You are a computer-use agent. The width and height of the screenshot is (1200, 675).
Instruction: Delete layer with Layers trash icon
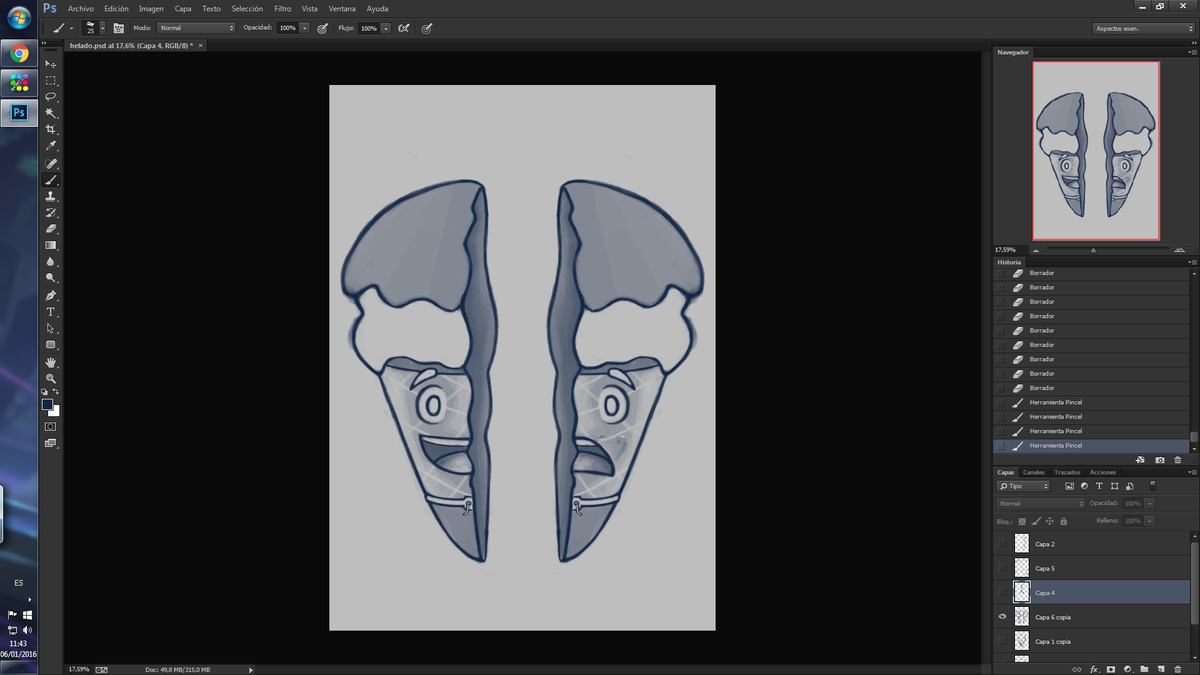click(1178, 668)
